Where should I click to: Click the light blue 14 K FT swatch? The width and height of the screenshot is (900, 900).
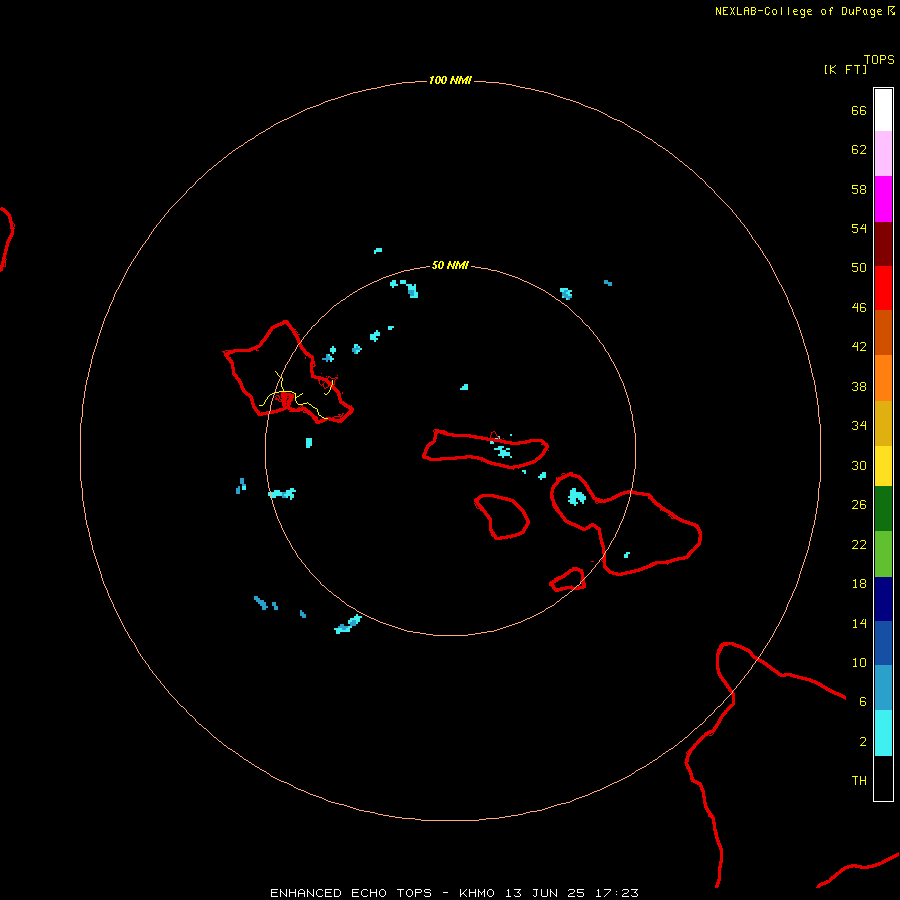tap(883, 688)
